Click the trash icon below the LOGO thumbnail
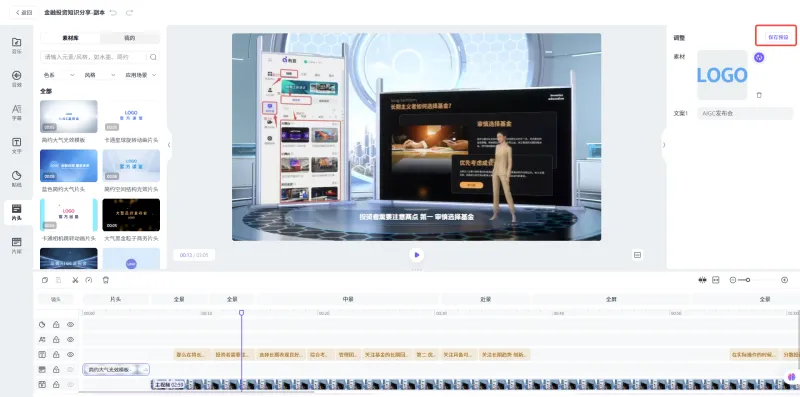Screen dimensions: 800x397 click(759, 95)
